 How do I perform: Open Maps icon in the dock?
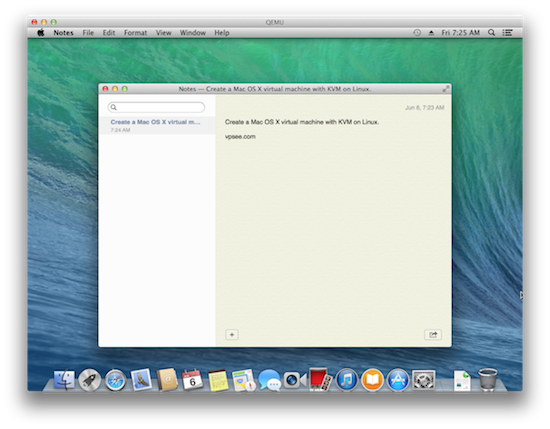[x=243, y=380]
